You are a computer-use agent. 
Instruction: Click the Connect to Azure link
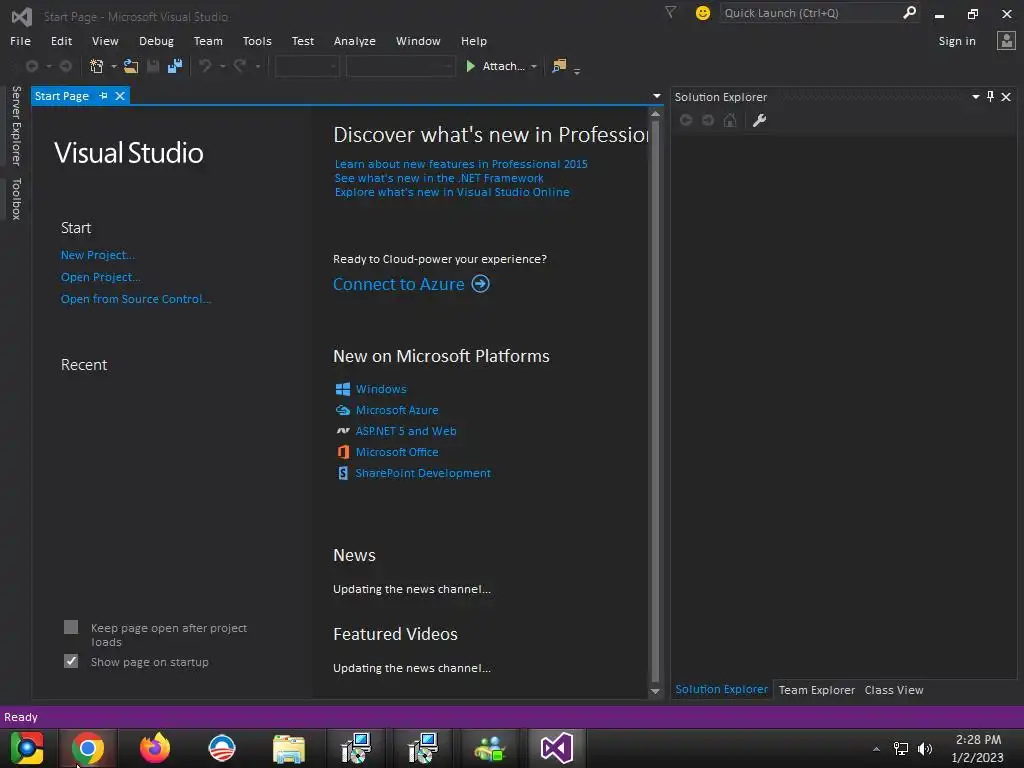pyautogui.click(x=399, y=284)
